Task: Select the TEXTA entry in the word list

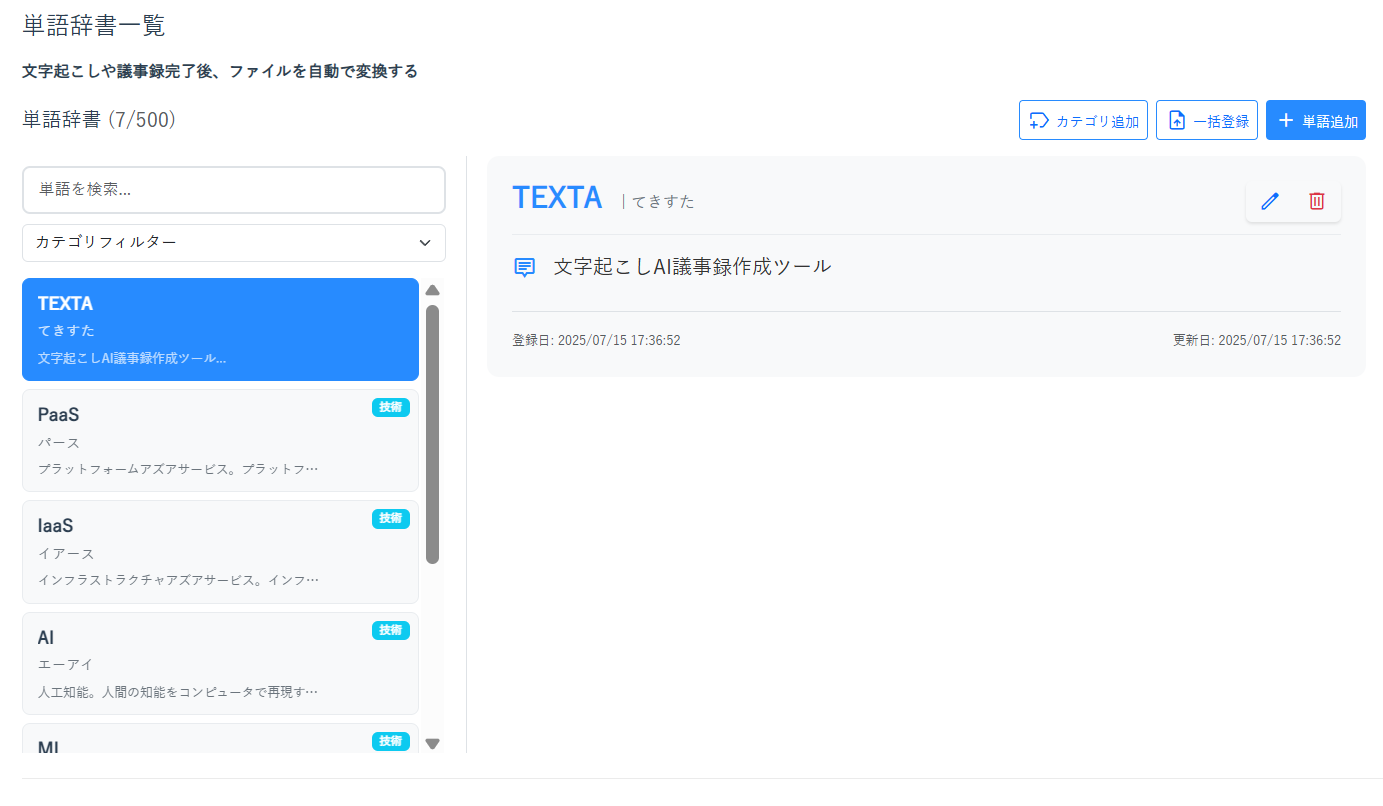Action: tap(220, 329)
